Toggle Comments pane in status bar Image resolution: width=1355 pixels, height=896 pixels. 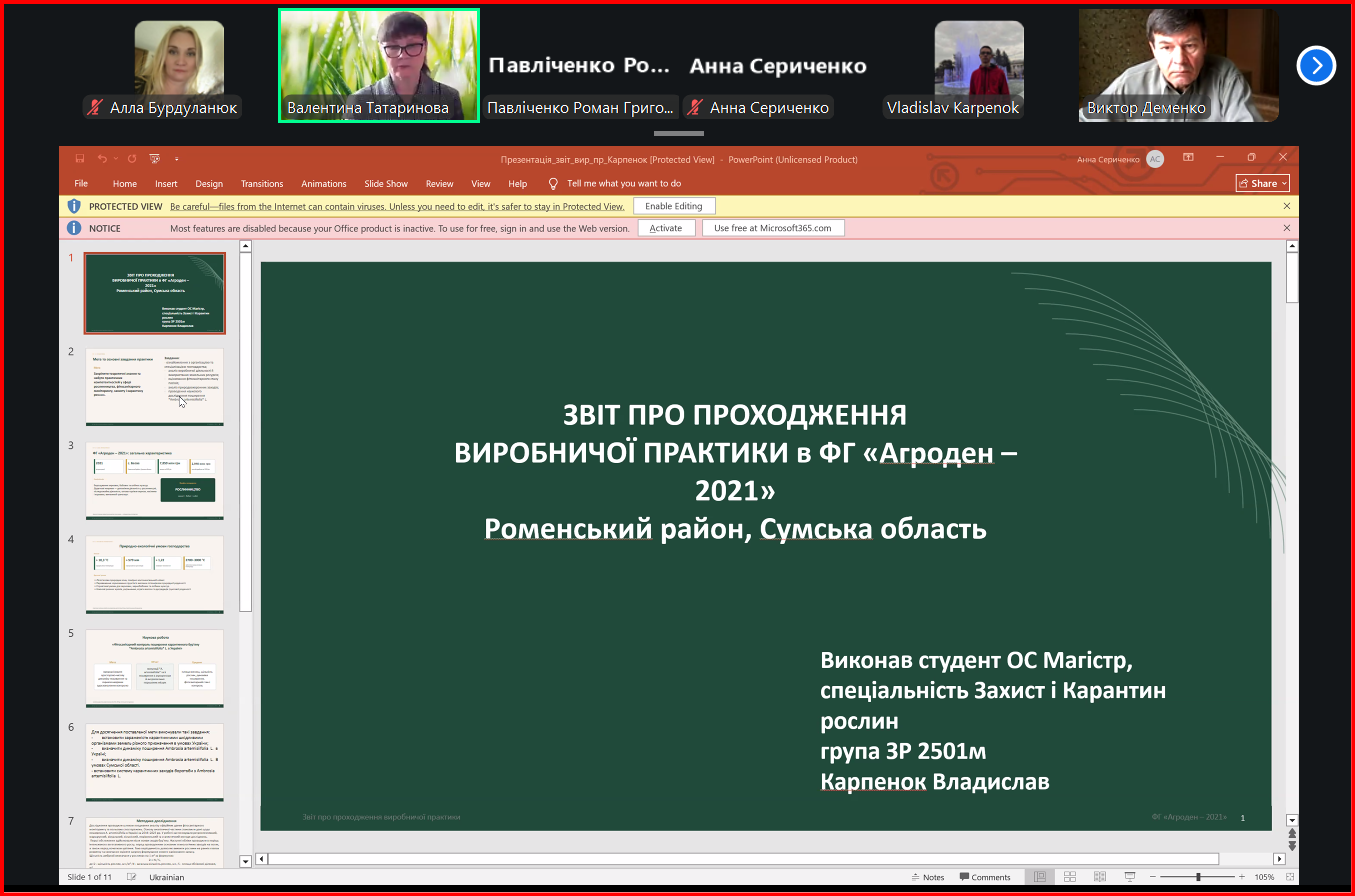(985, 877)
